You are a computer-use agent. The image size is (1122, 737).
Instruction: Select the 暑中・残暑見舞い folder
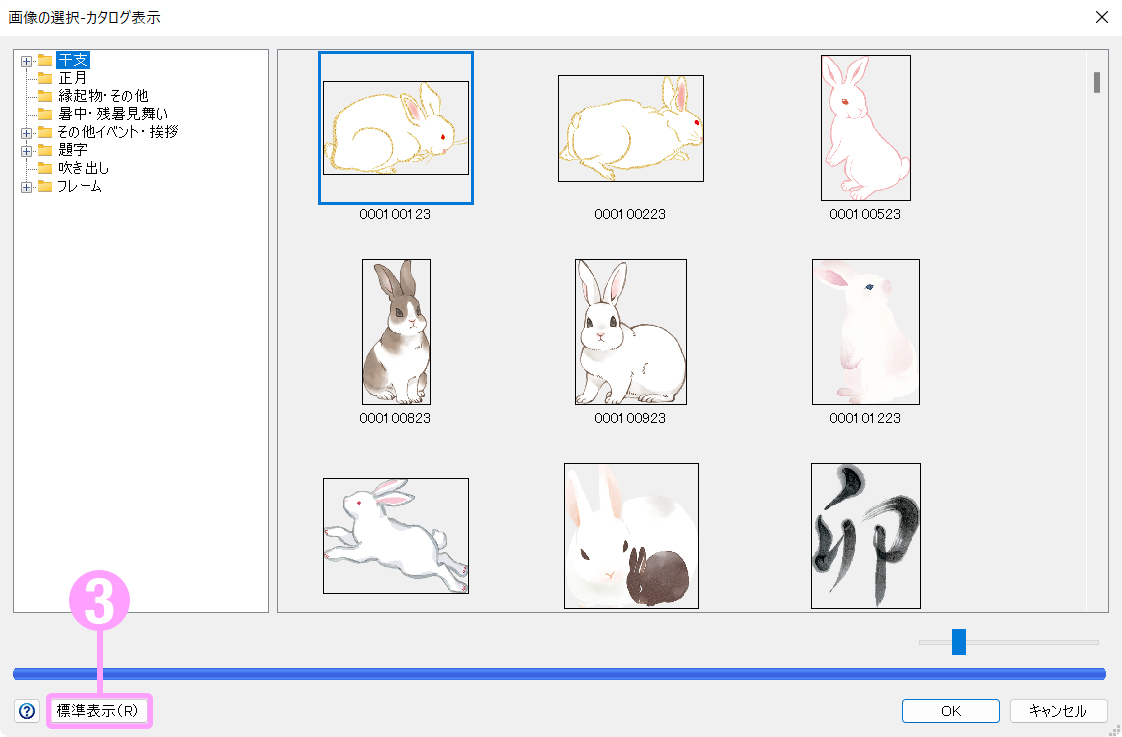coord(112,114)
